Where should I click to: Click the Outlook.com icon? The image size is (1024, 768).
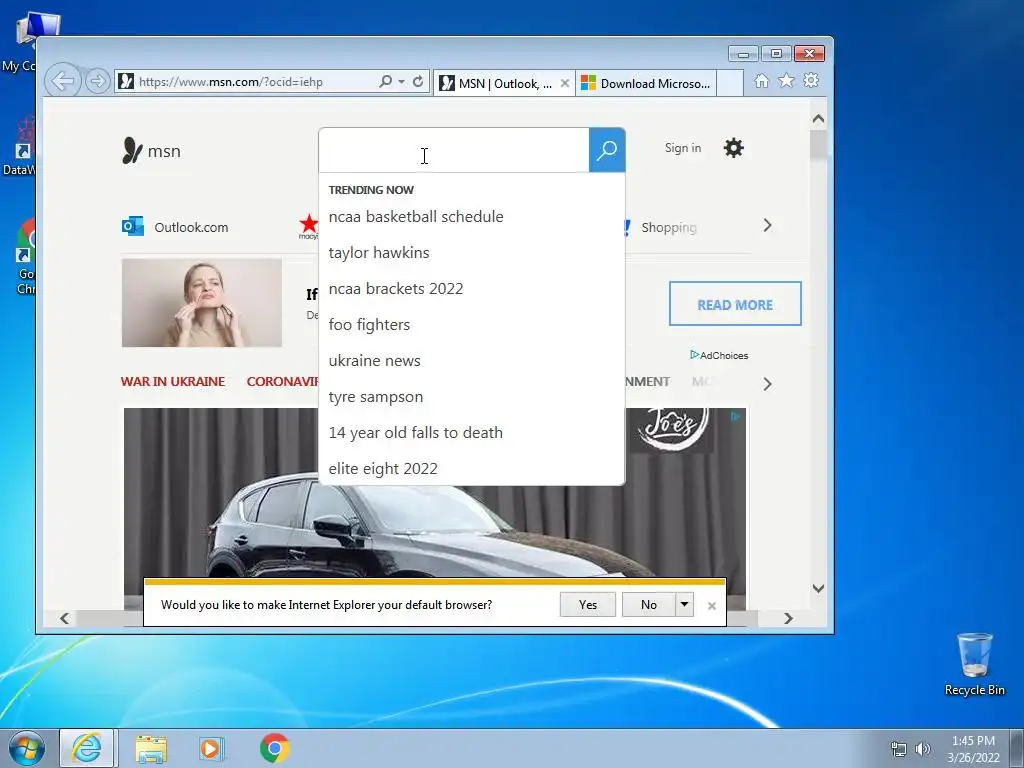(133, 226)
